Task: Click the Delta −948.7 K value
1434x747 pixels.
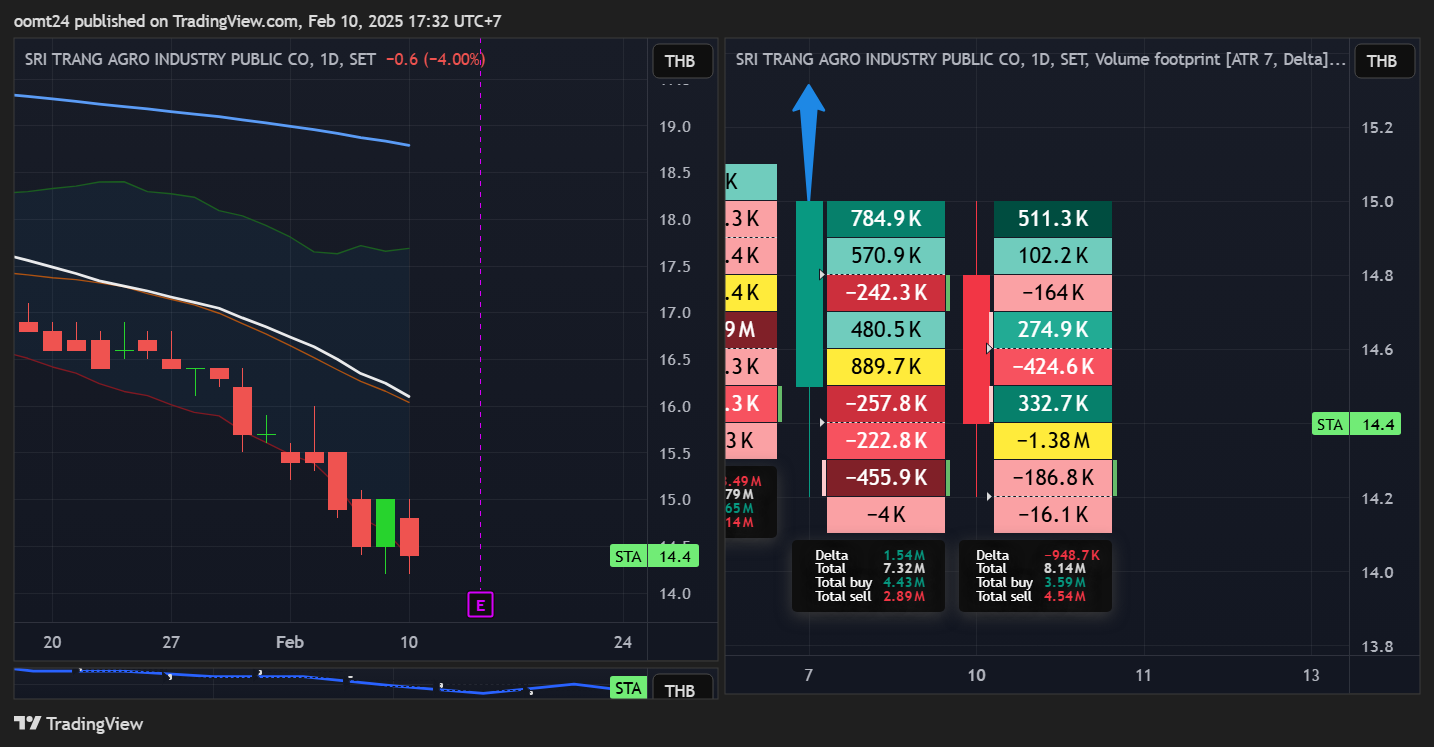Action: pyautogui.click(x=1071, y=555)
